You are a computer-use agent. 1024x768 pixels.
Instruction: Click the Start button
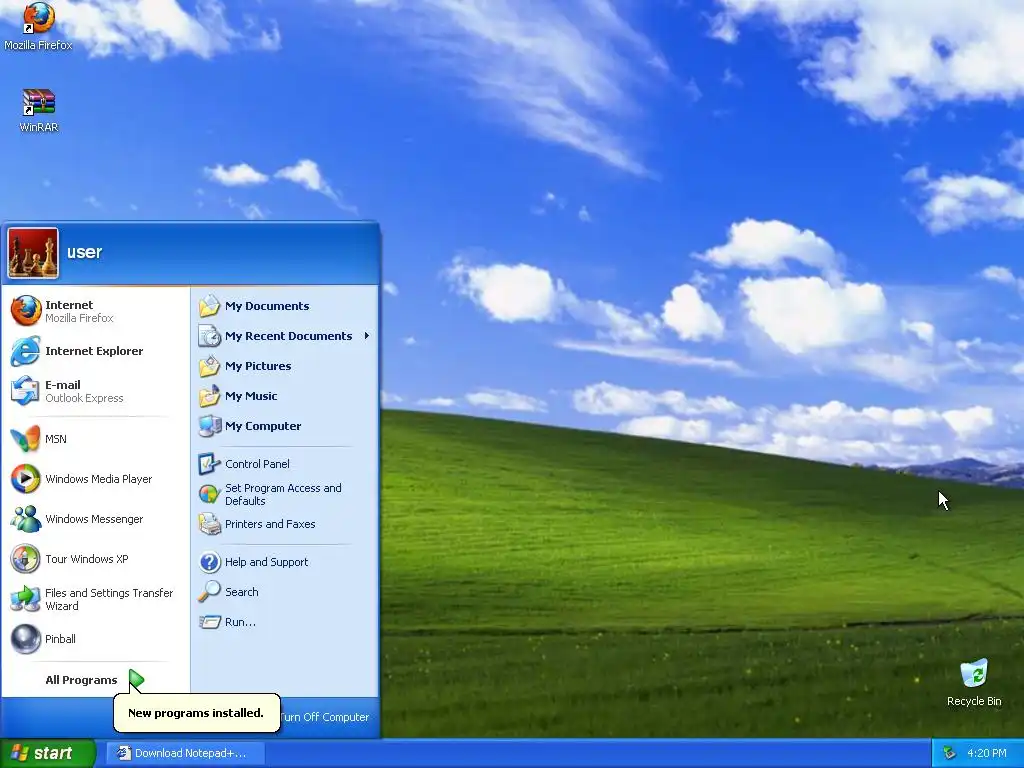[x=48, y=753]
